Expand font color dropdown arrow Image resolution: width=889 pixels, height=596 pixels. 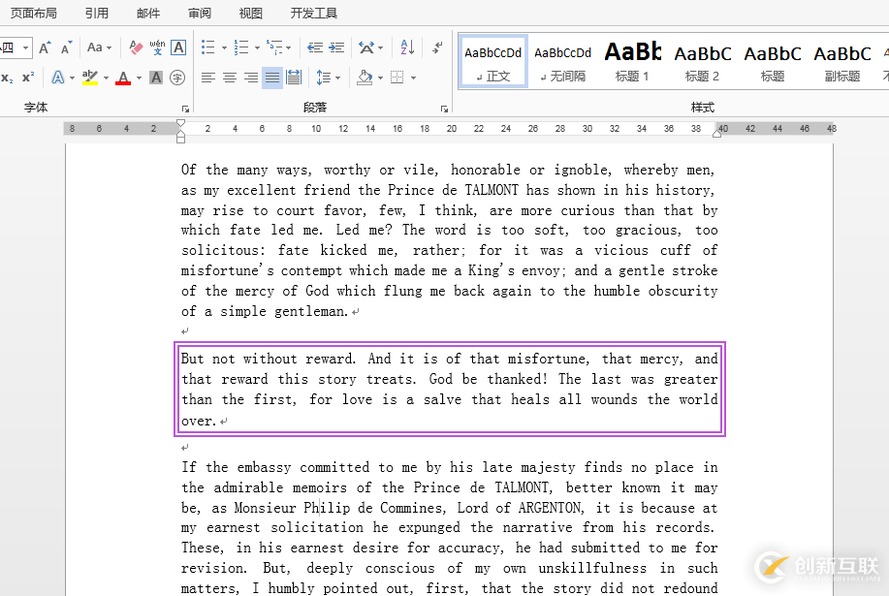[x=139, y=78]
